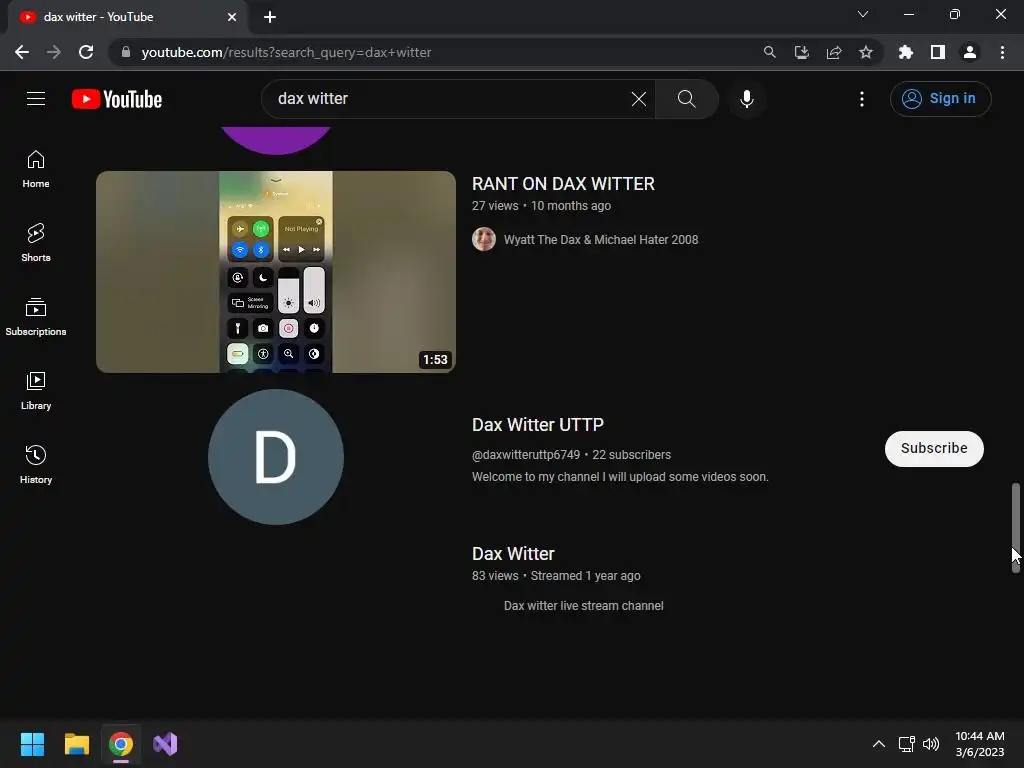The width and height of the screenshot is (1024, 768).
Task: Open the RANT ON DAX WITTER title
Action: [563, 184]
